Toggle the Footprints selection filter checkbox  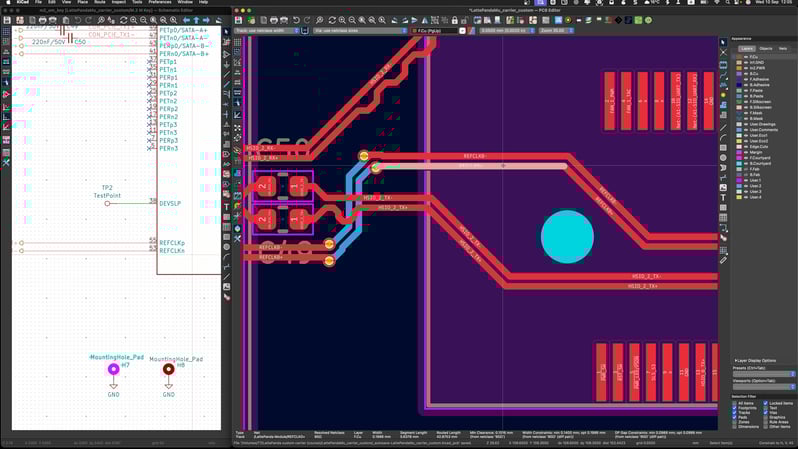click(735, 408)
